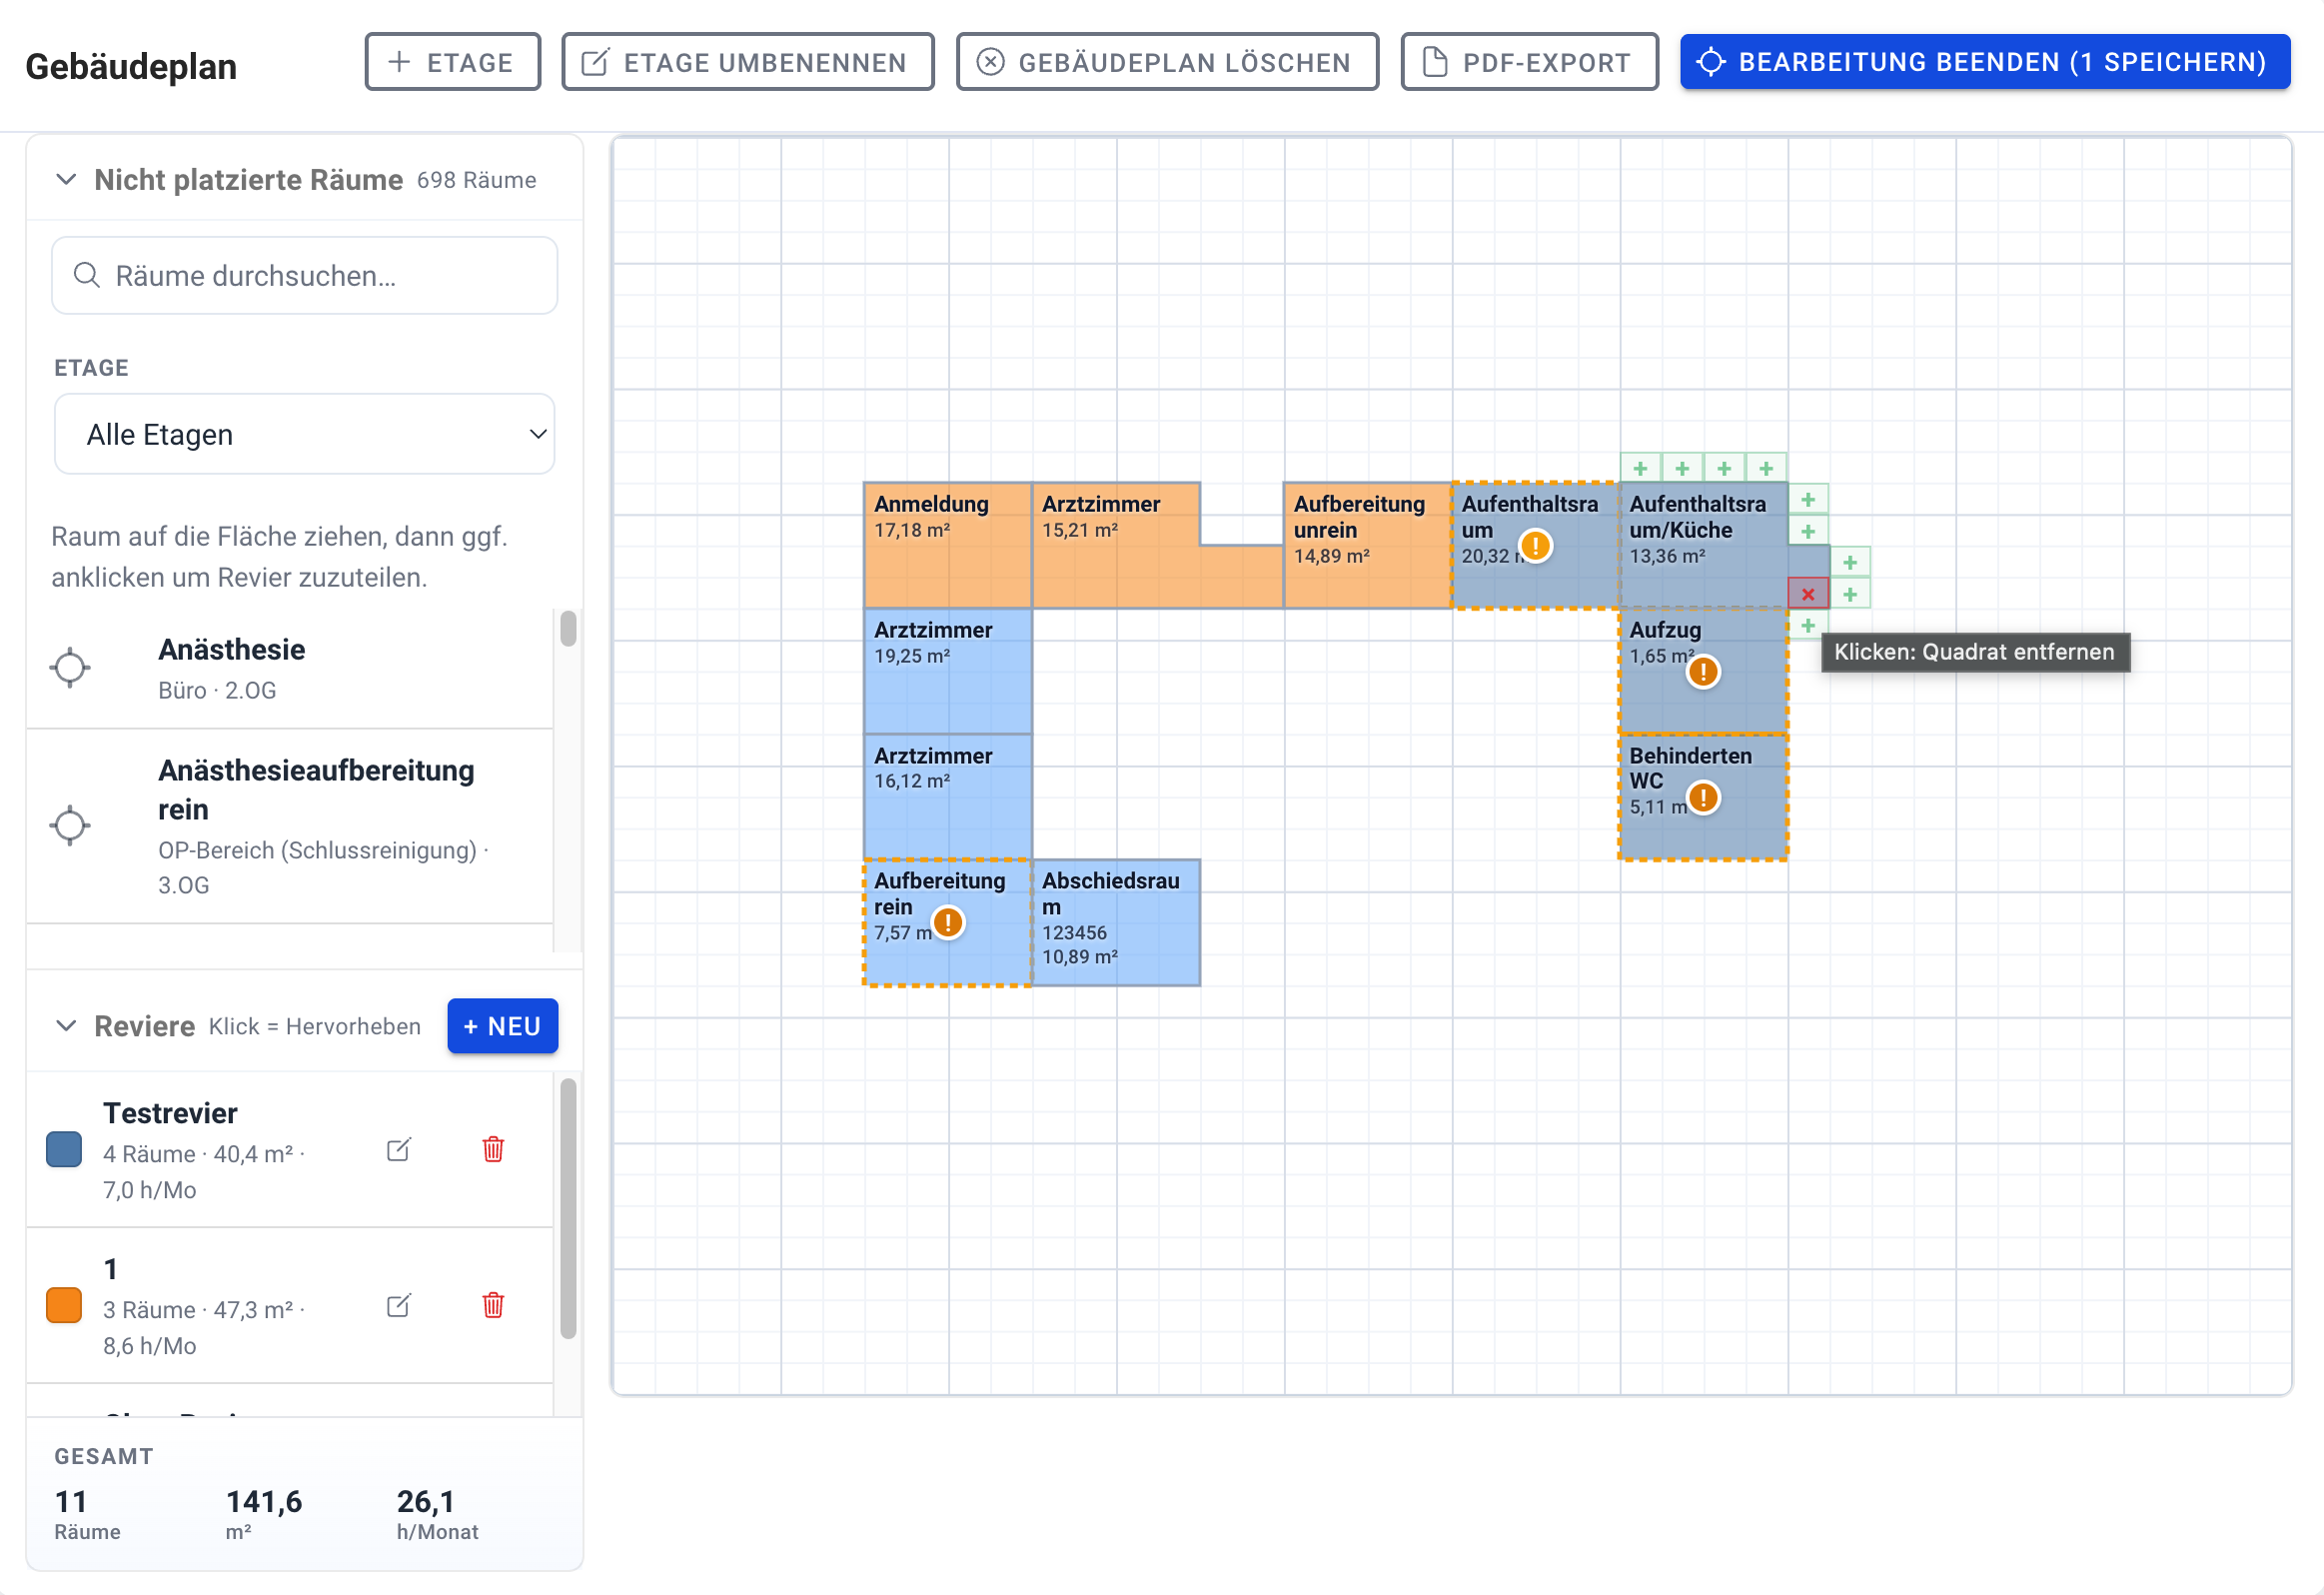Collapse the Reviere section
Image resolution: width=2324 pixels, height=1595 pixels.
tap(66, 1026)
